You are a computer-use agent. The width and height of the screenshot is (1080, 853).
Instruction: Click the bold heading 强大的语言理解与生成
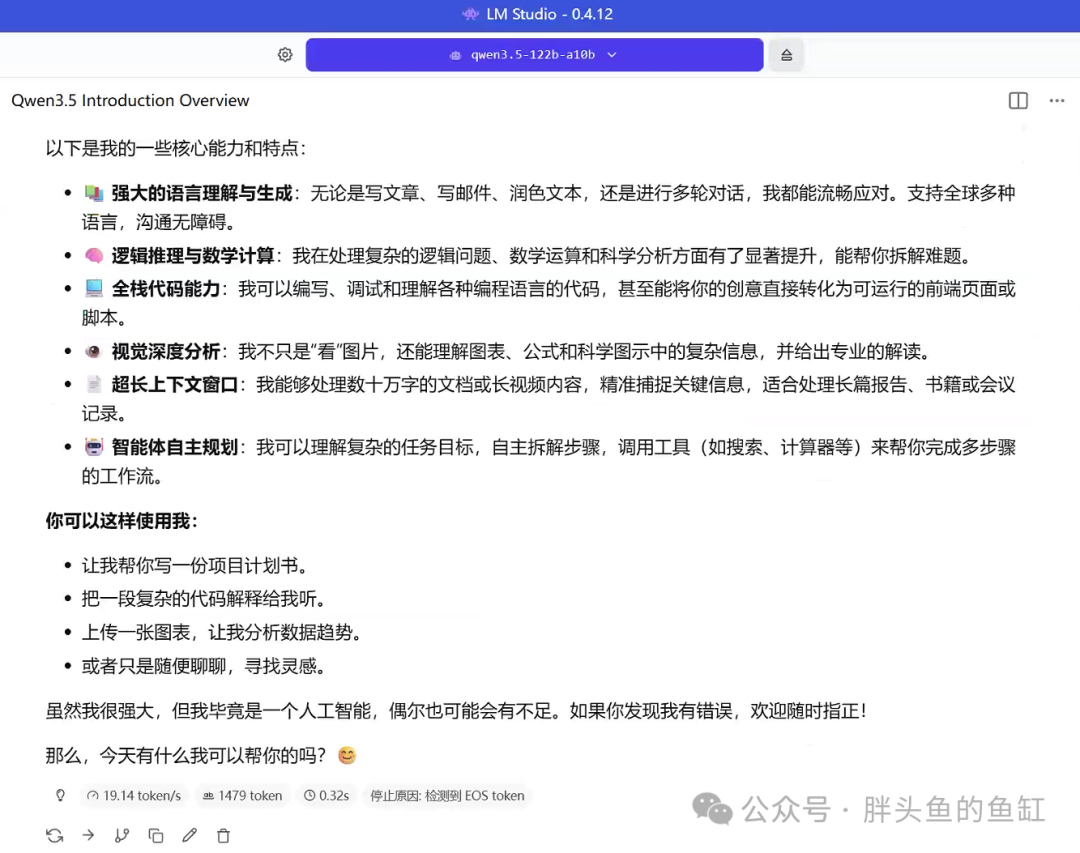click(202, 194)
